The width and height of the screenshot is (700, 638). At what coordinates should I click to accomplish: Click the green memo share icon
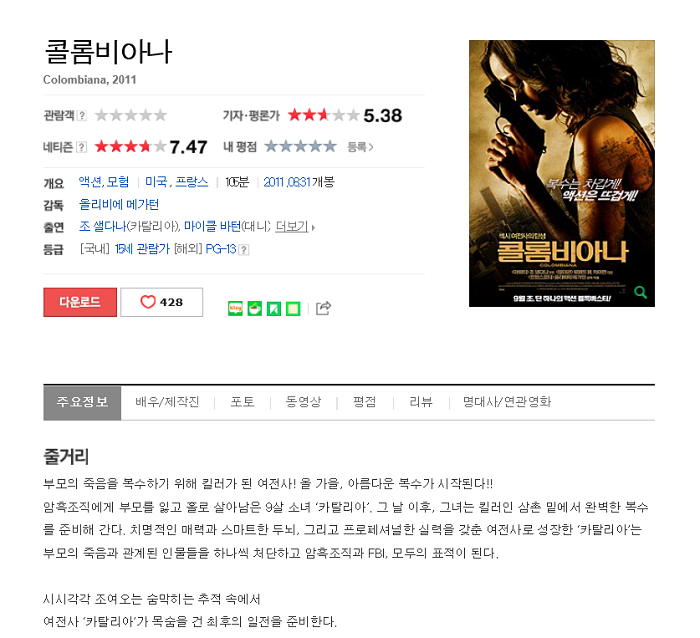293,308
